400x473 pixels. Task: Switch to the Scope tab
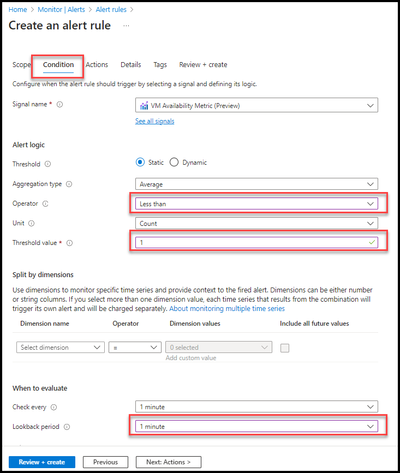coord(21,65)
